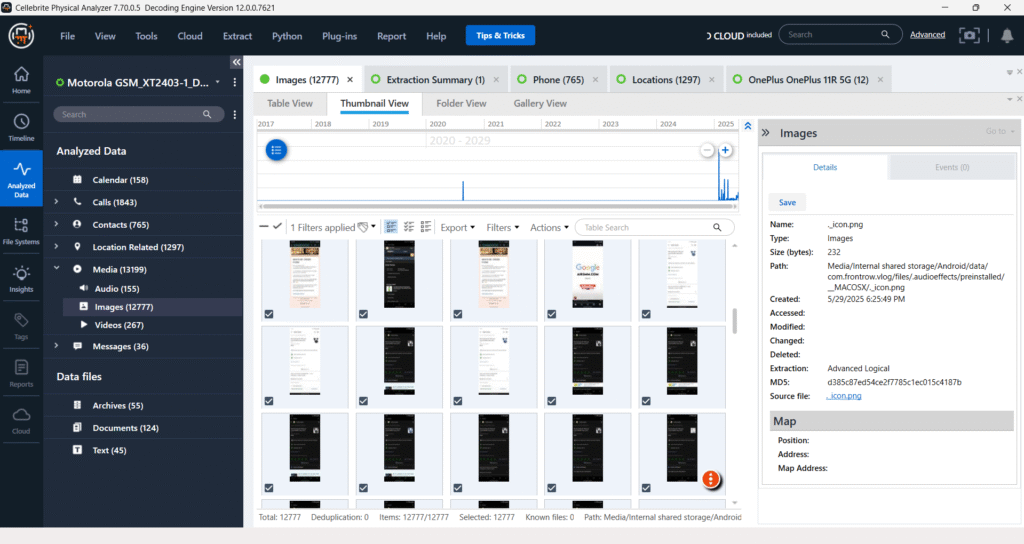Click the blue timeline list button

coord(276,150)
